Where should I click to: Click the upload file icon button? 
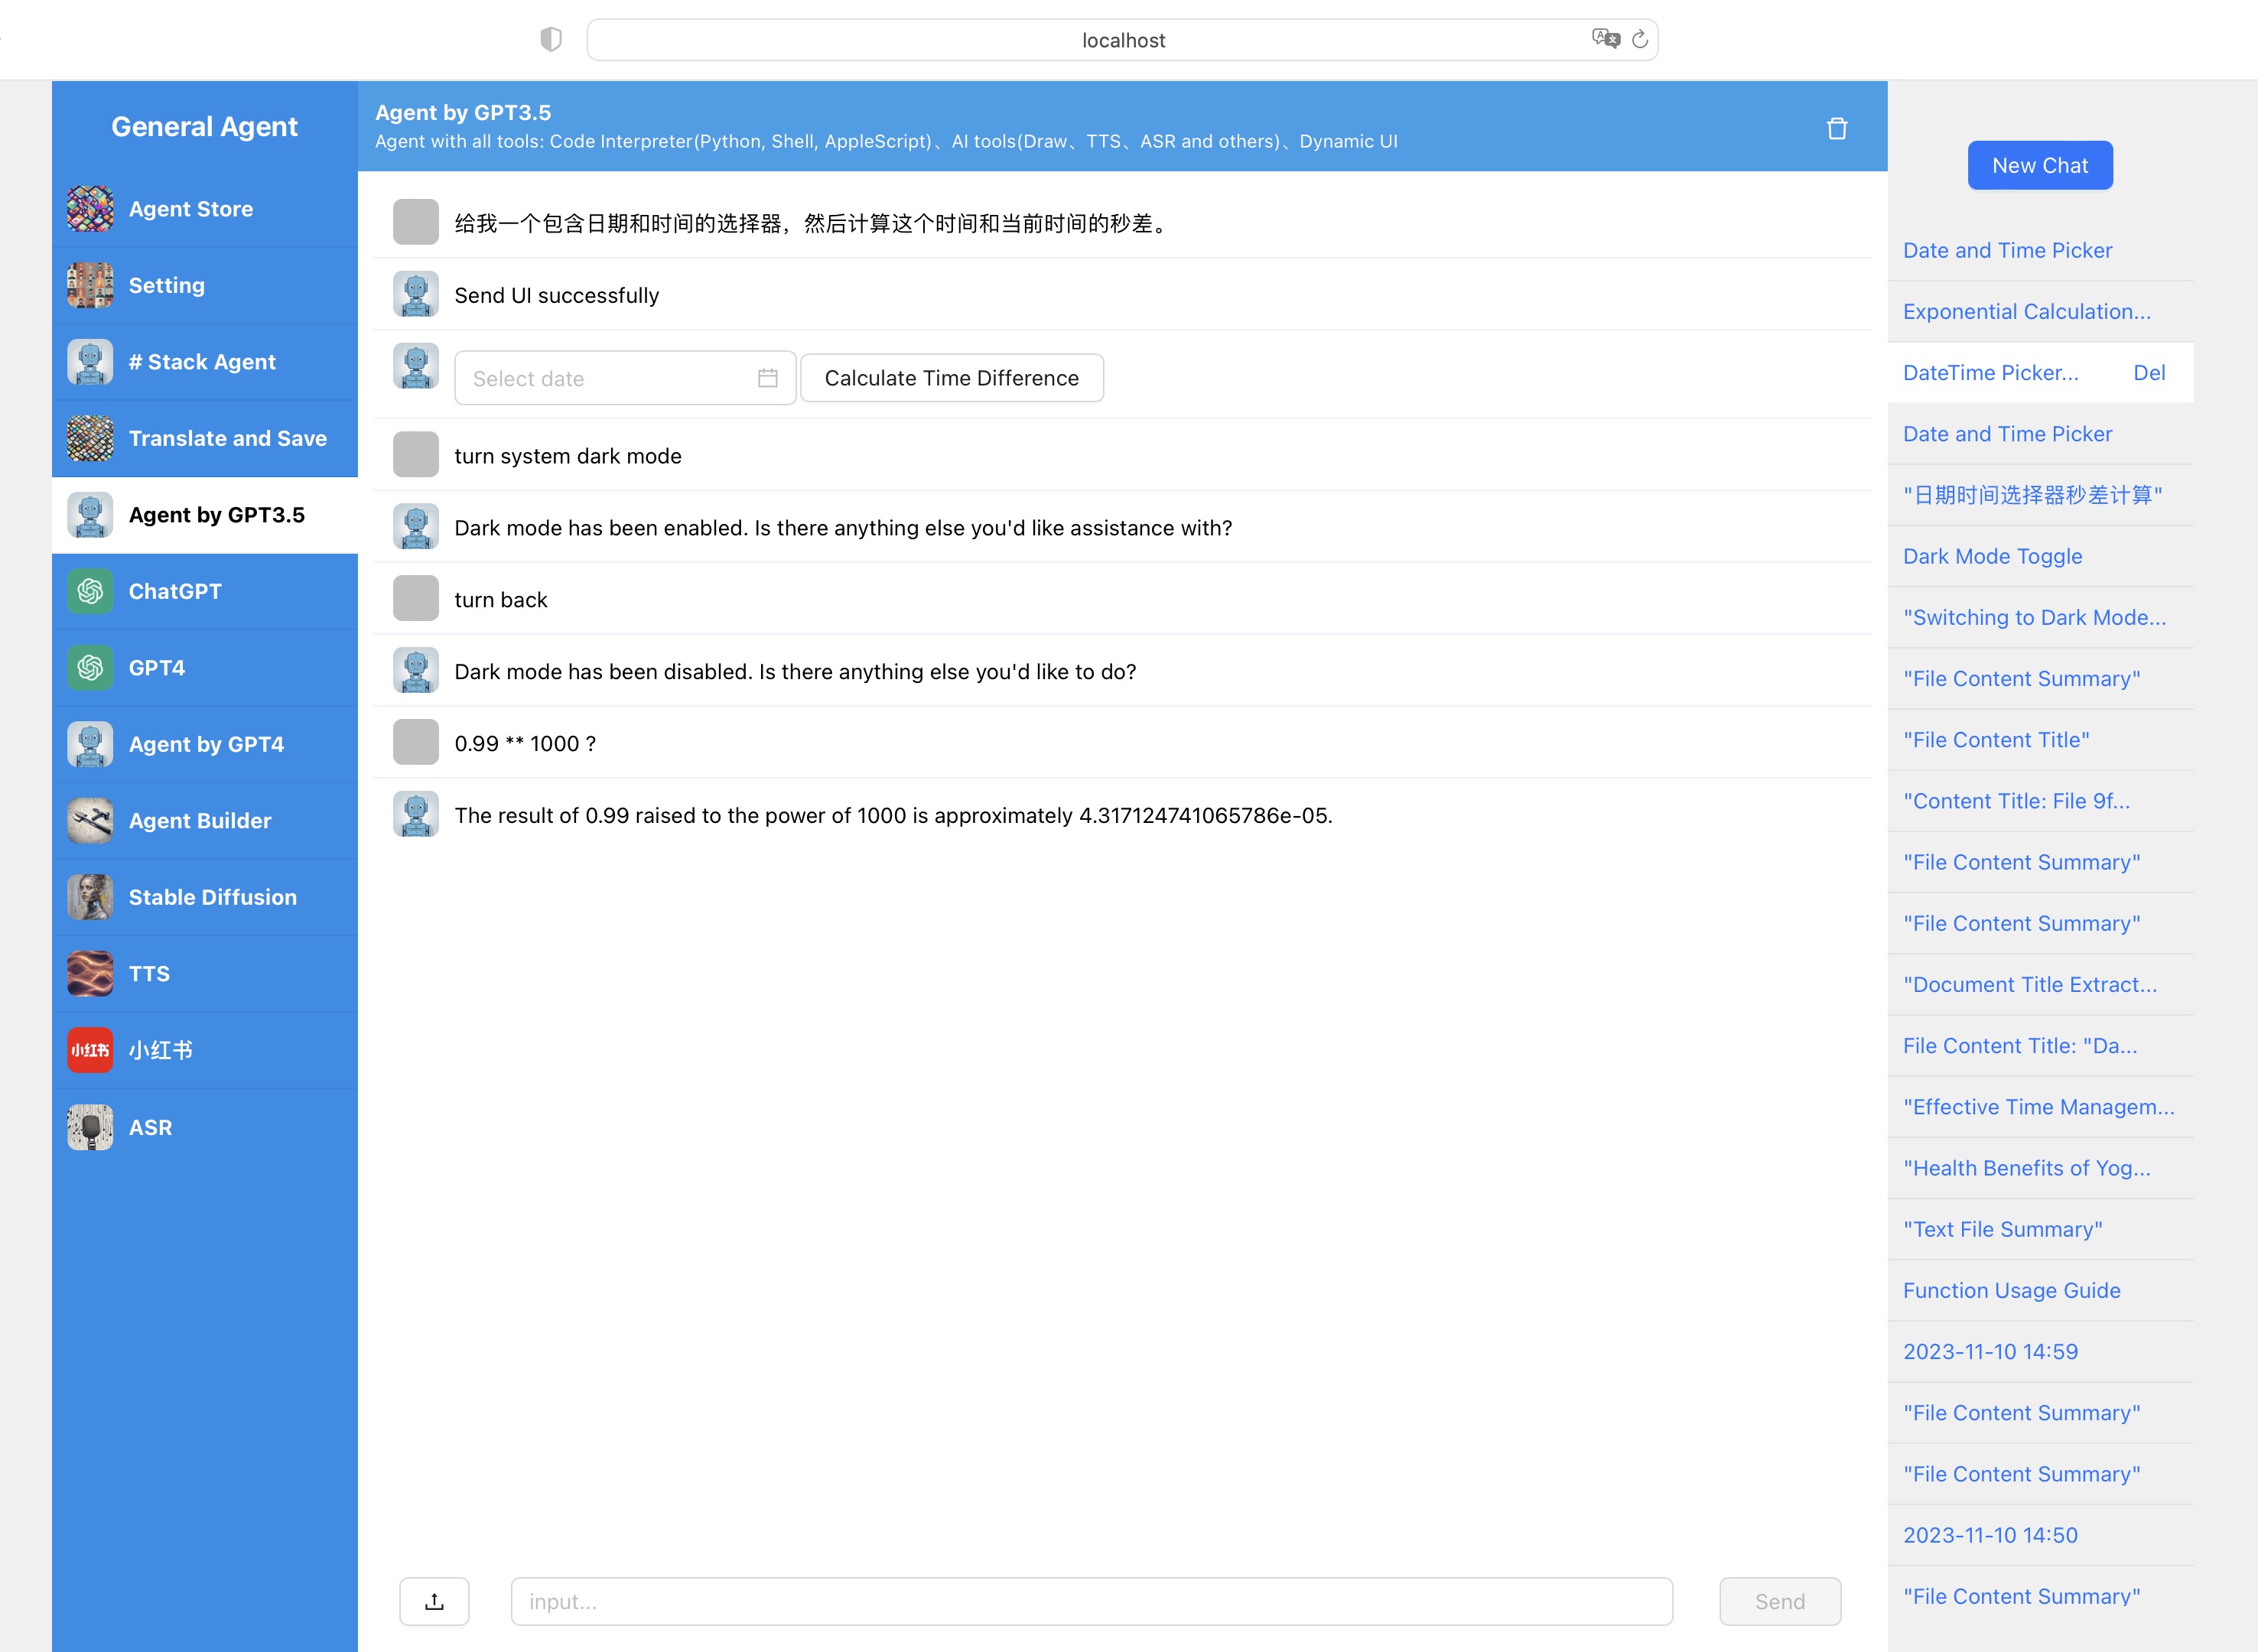click(x=434, y=1601)
